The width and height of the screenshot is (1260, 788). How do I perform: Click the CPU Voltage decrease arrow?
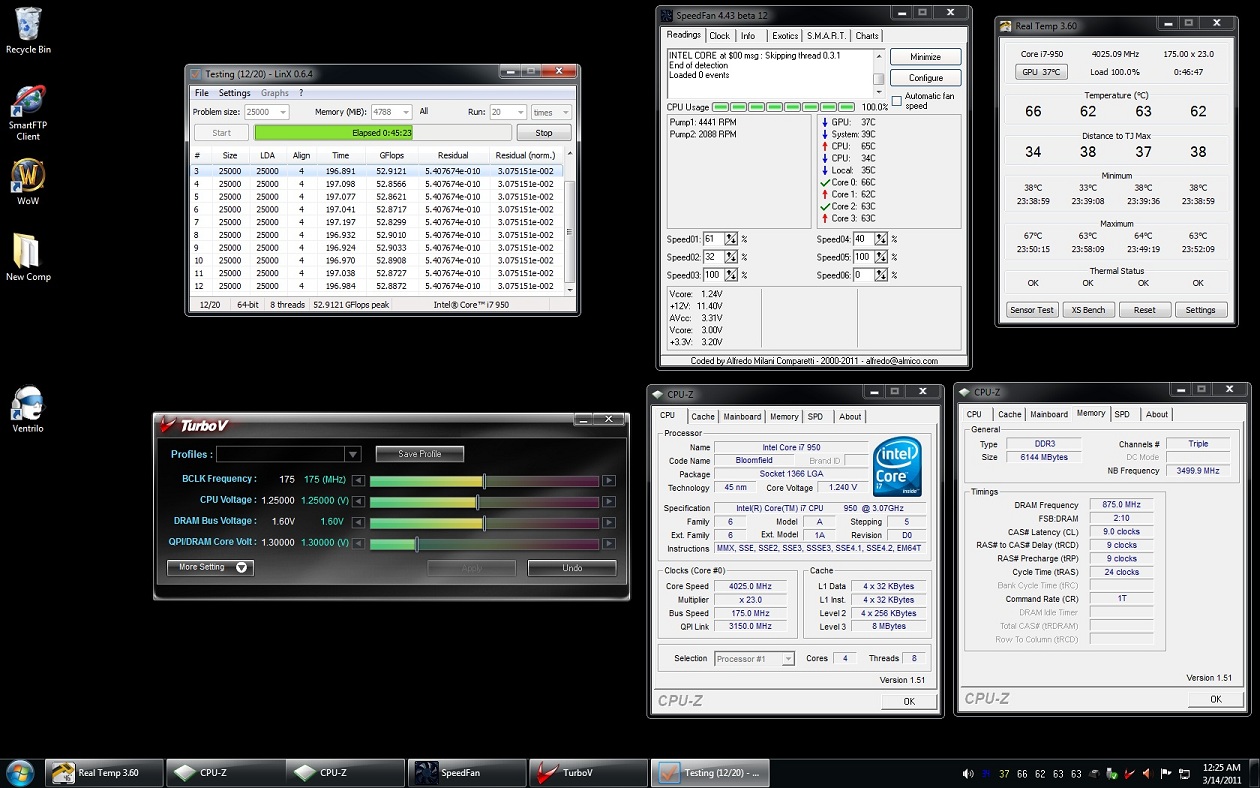pyautogui.click(x=359, y=501)
